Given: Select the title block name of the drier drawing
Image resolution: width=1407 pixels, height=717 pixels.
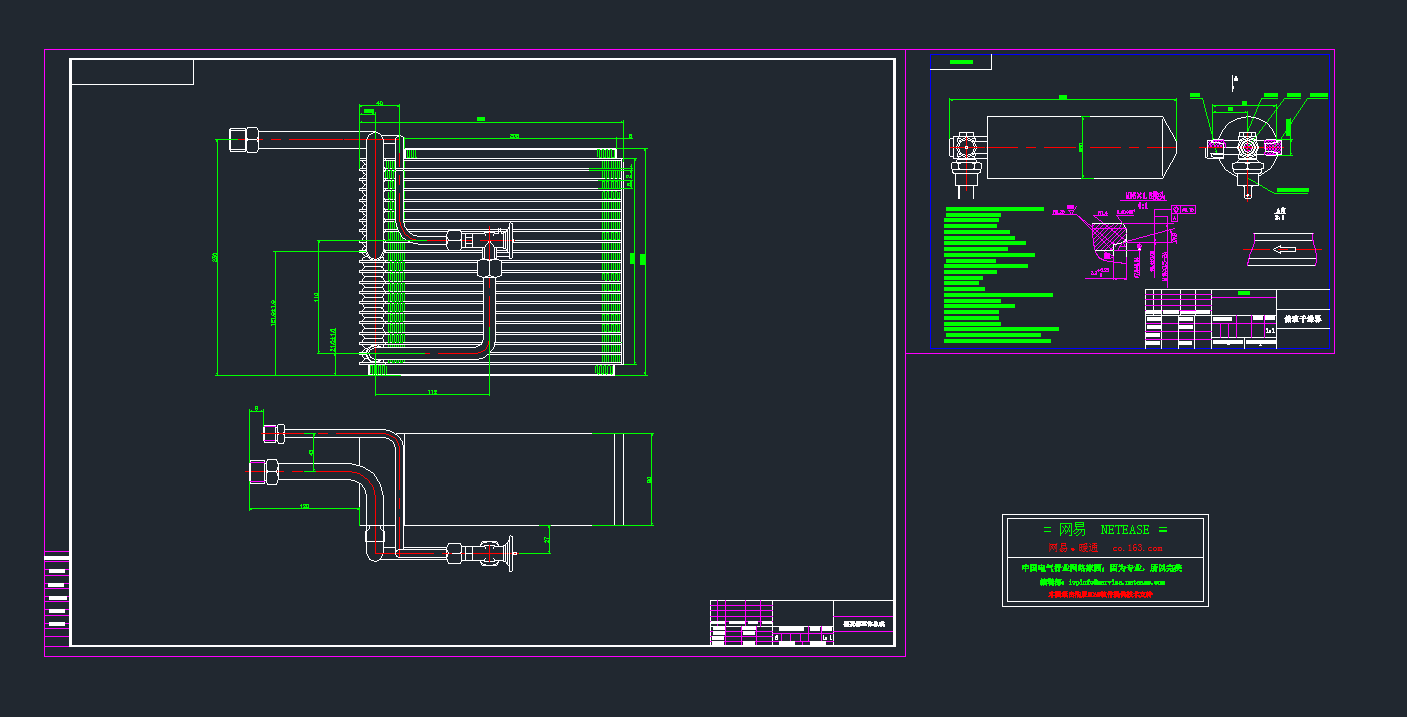Looking at the screenshot, I should pos(1304,320).
